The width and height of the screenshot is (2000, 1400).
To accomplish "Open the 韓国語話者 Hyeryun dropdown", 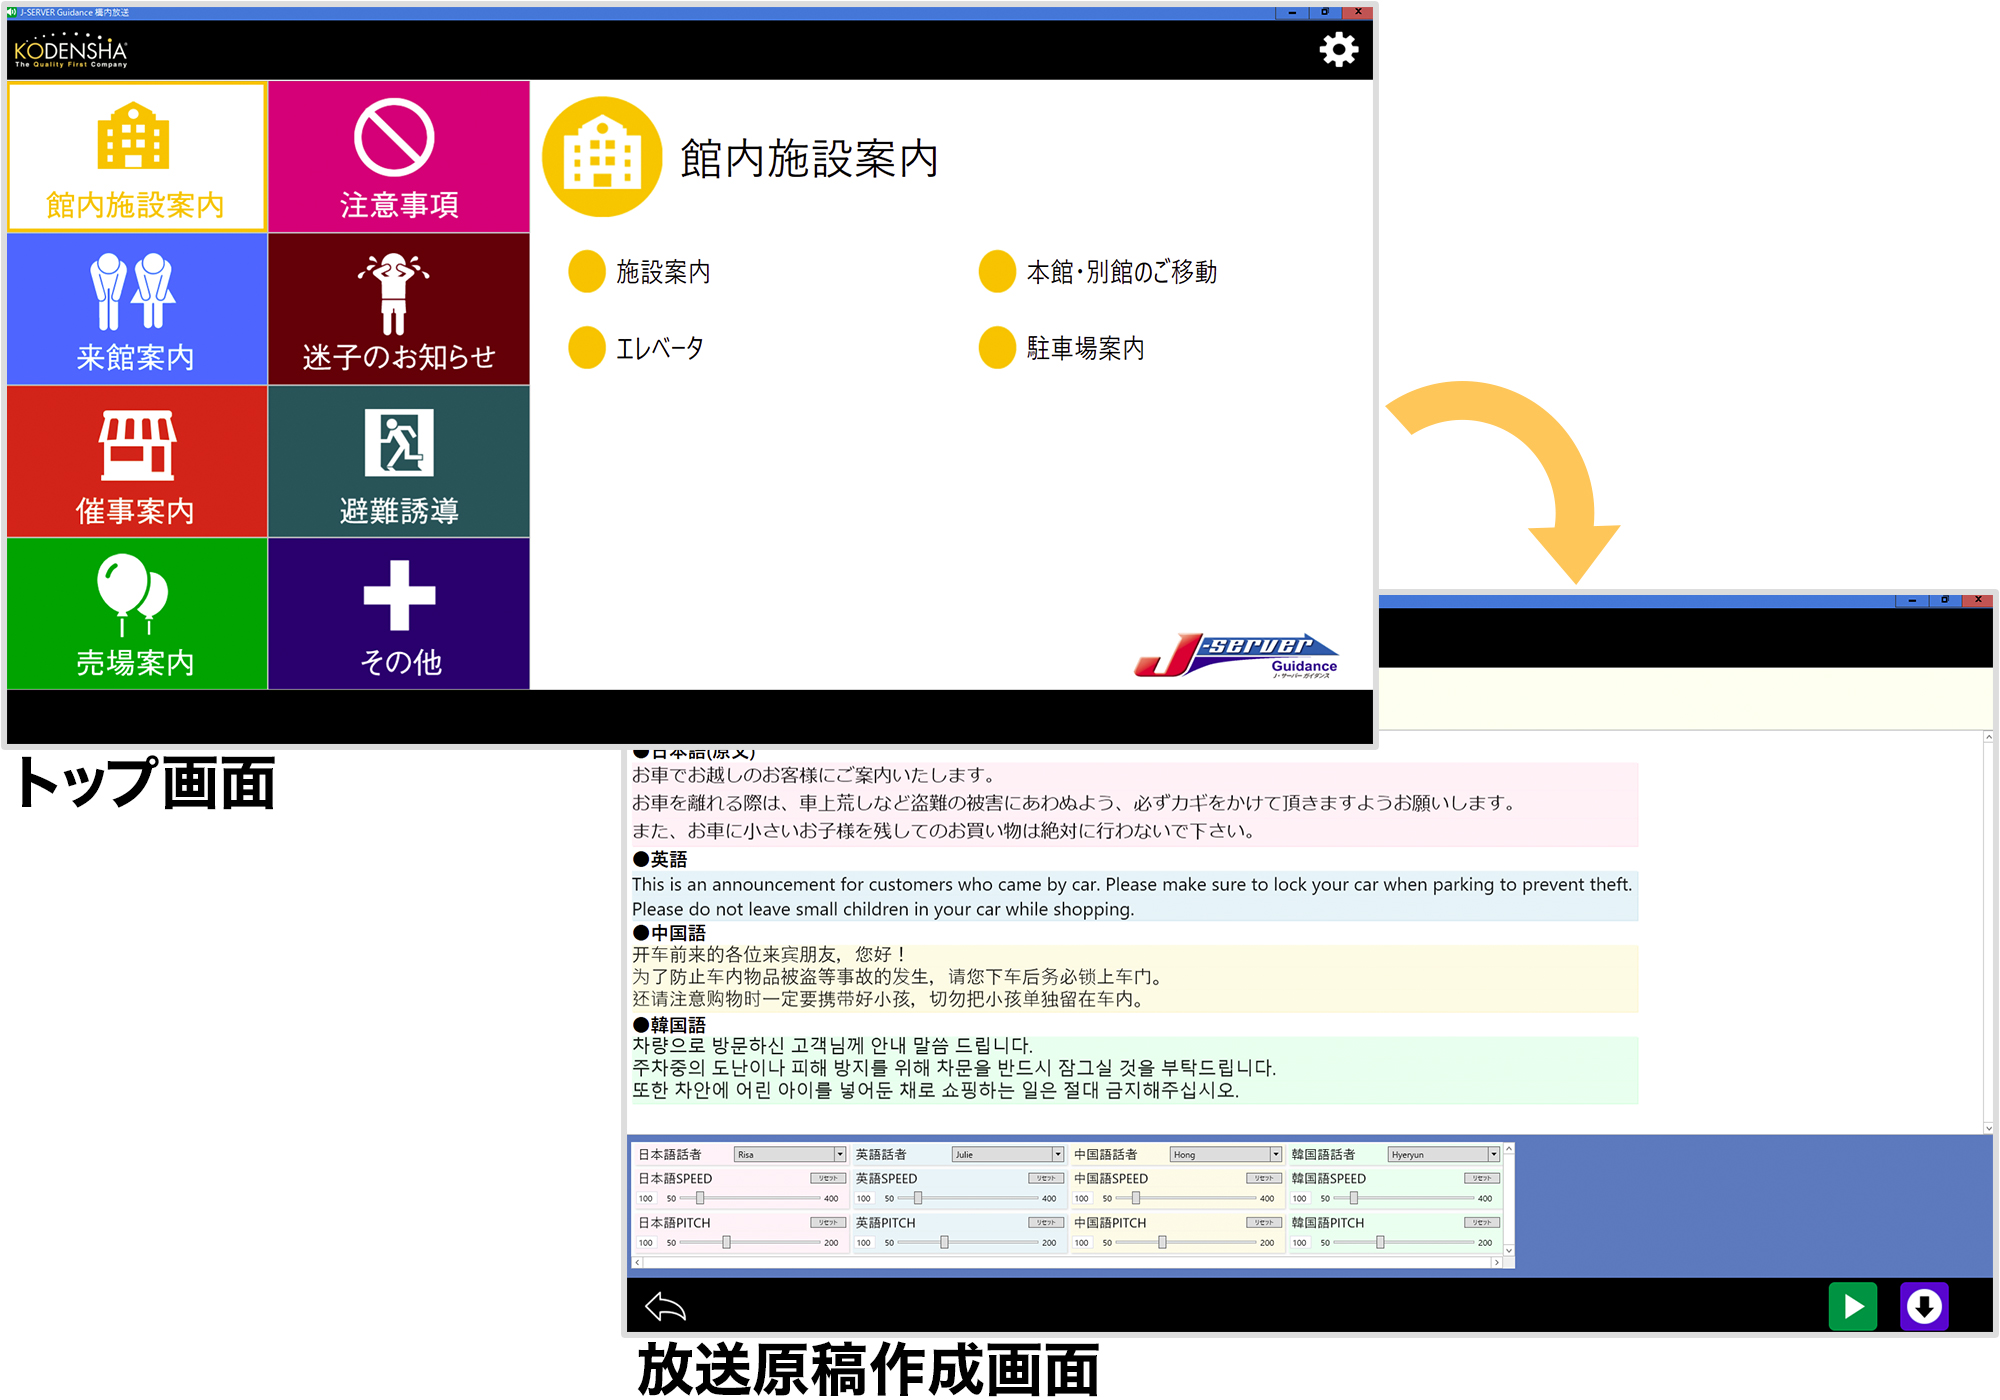I will point(1444,1154).
